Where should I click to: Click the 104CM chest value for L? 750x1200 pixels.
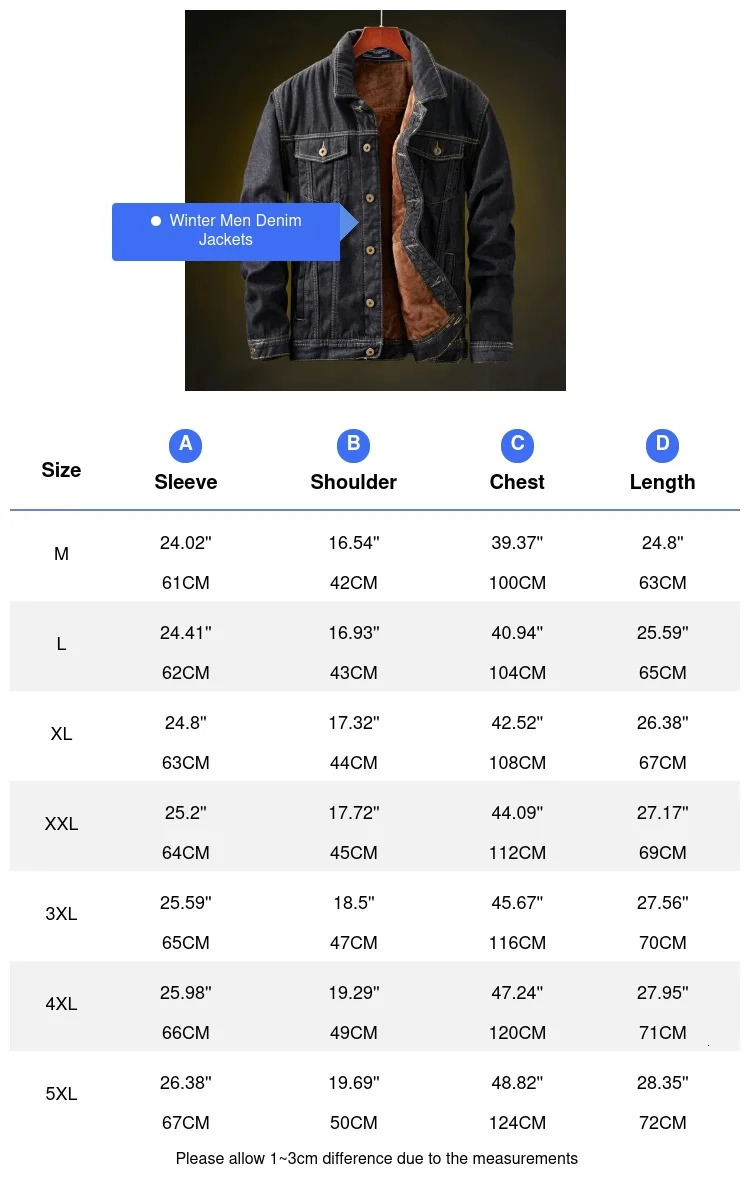point(517,673)
